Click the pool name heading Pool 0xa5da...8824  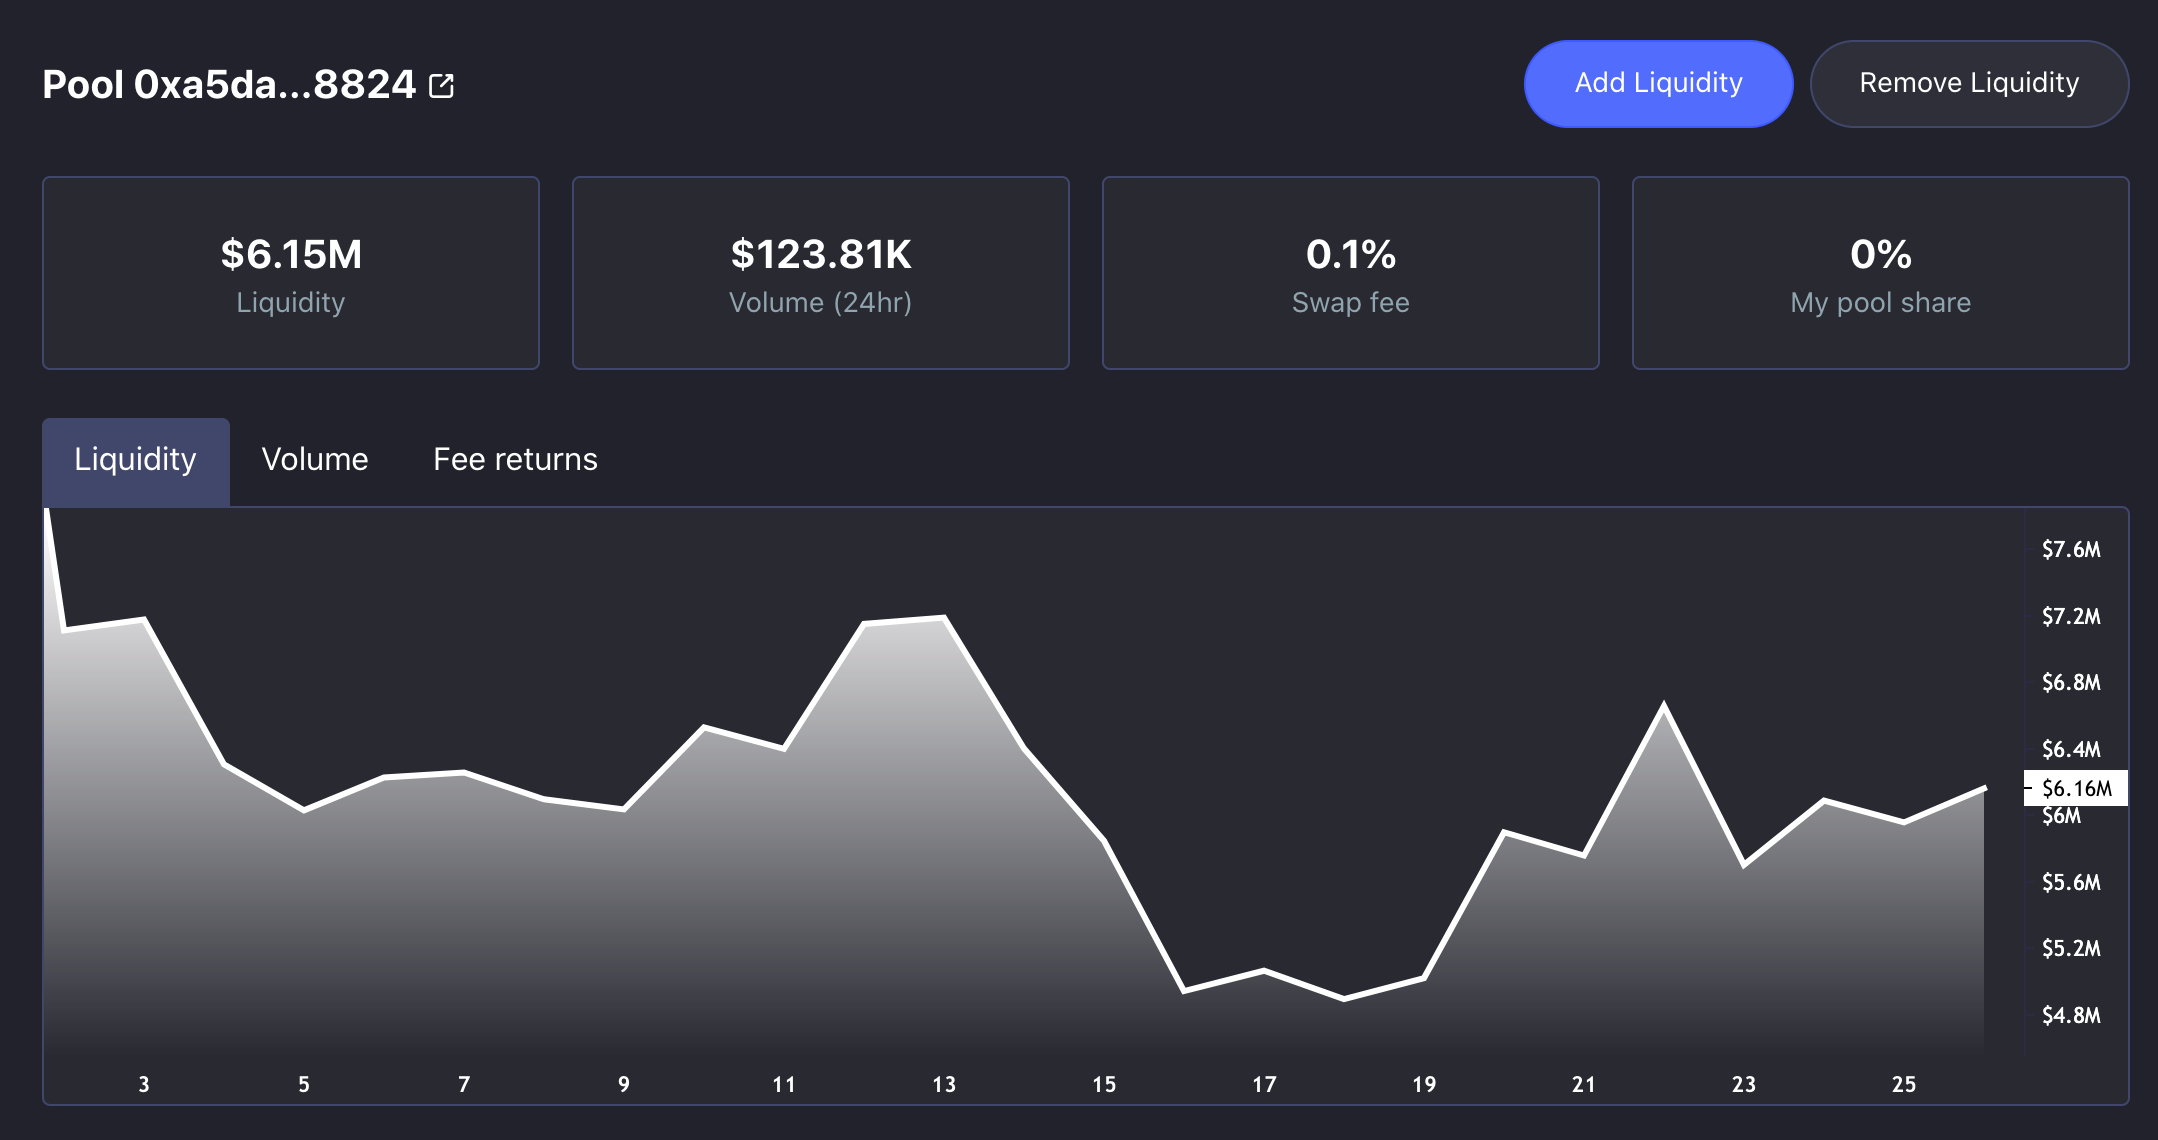click(230, 85)
